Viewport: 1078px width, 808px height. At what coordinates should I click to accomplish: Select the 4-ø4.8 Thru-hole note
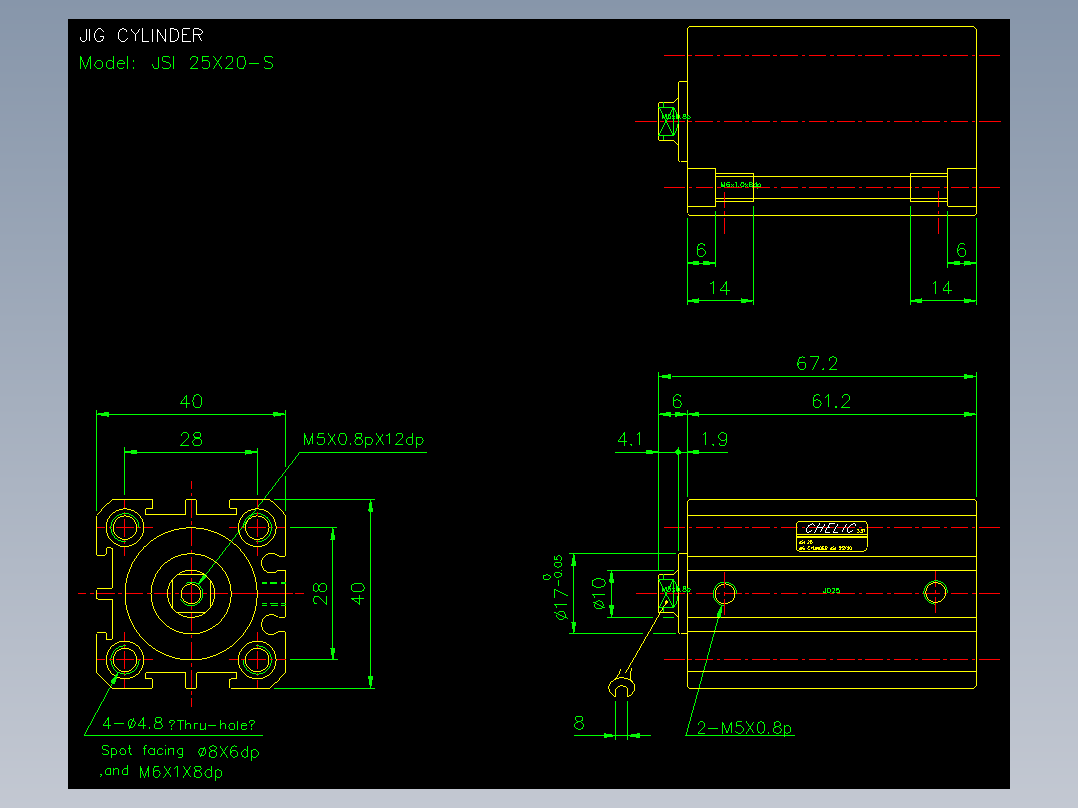pos(179,724)
